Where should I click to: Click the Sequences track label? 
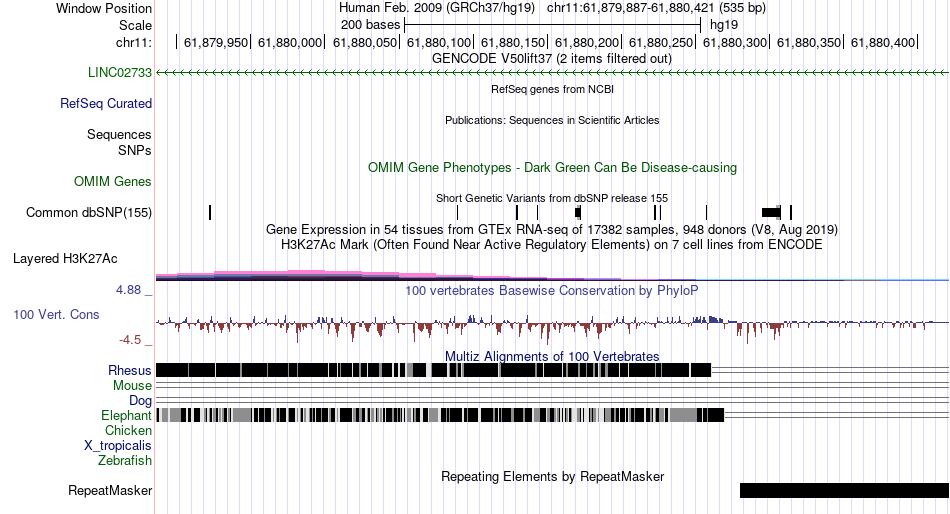pos(119,135)
